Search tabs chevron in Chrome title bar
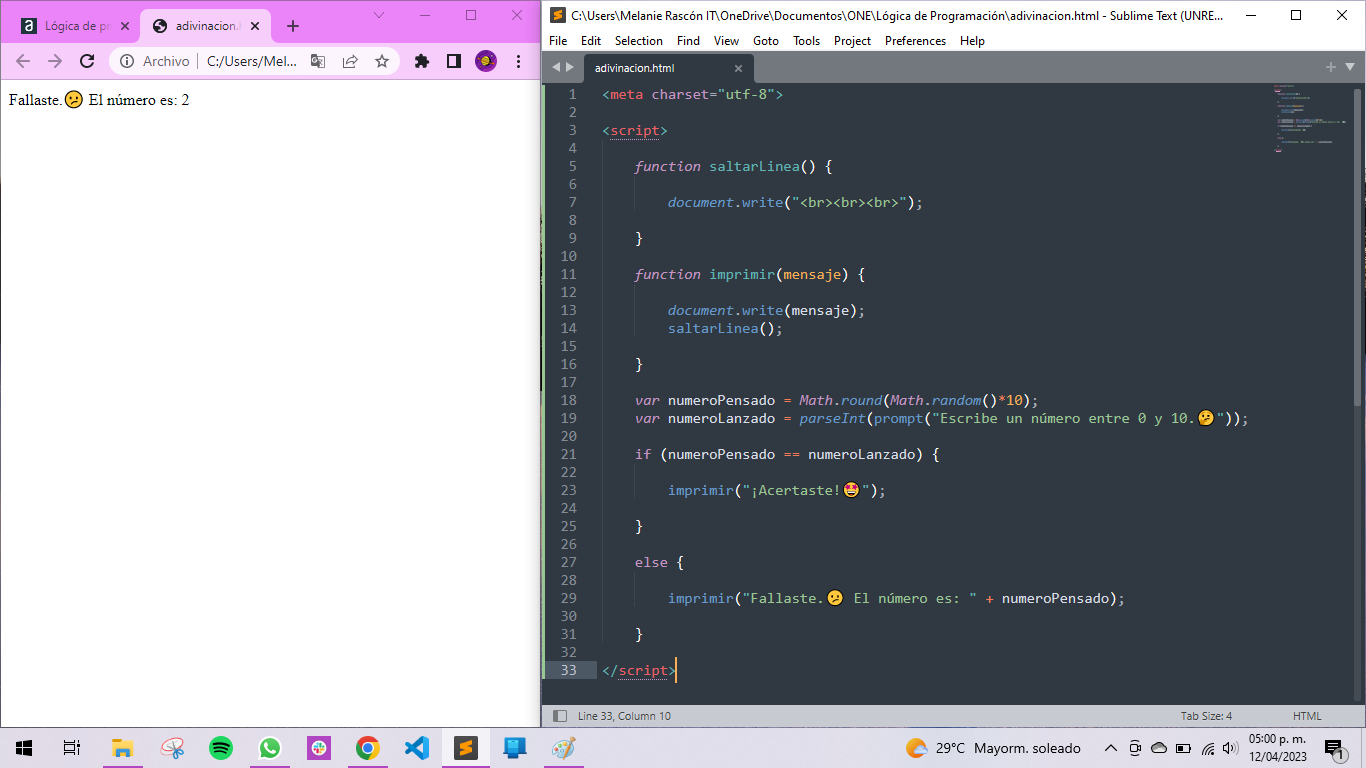Image resolution: width=1366 pixels, height=768 pixels. pos(379,15)
